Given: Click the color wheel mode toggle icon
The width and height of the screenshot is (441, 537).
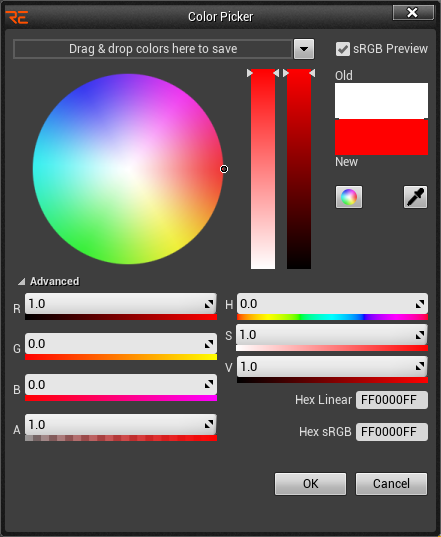Looking at the screenshot, I should tap(349, 197).
